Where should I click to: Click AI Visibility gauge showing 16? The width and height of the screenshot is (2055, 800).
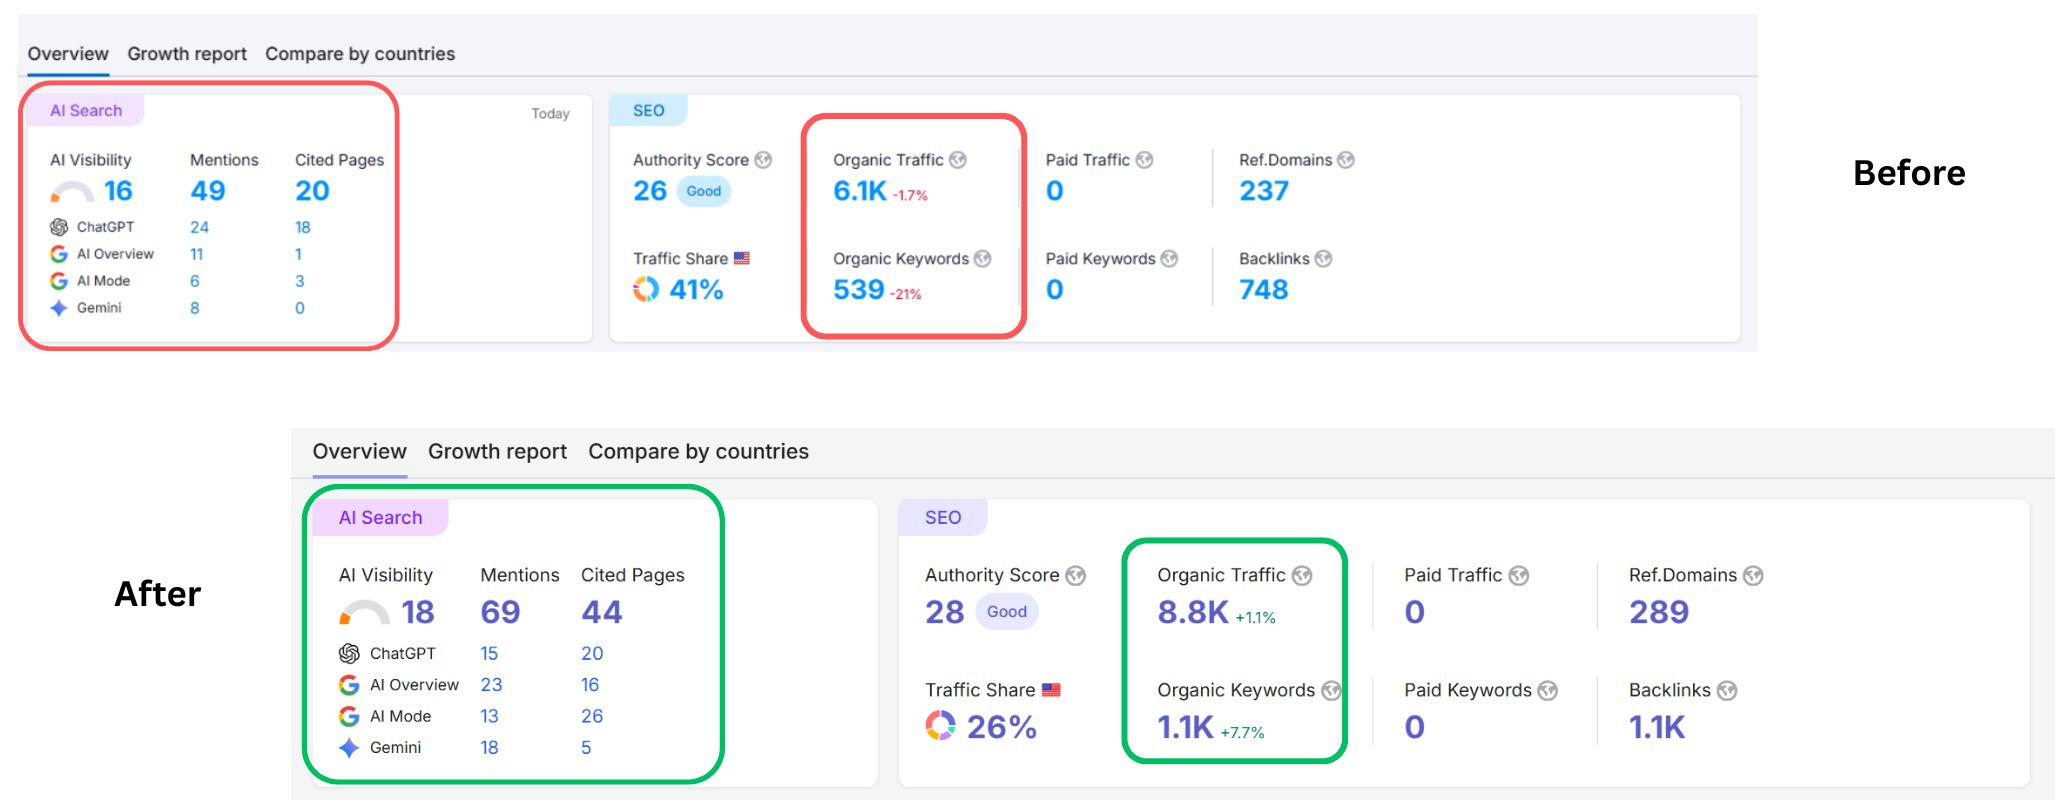(x=71, y=192)
